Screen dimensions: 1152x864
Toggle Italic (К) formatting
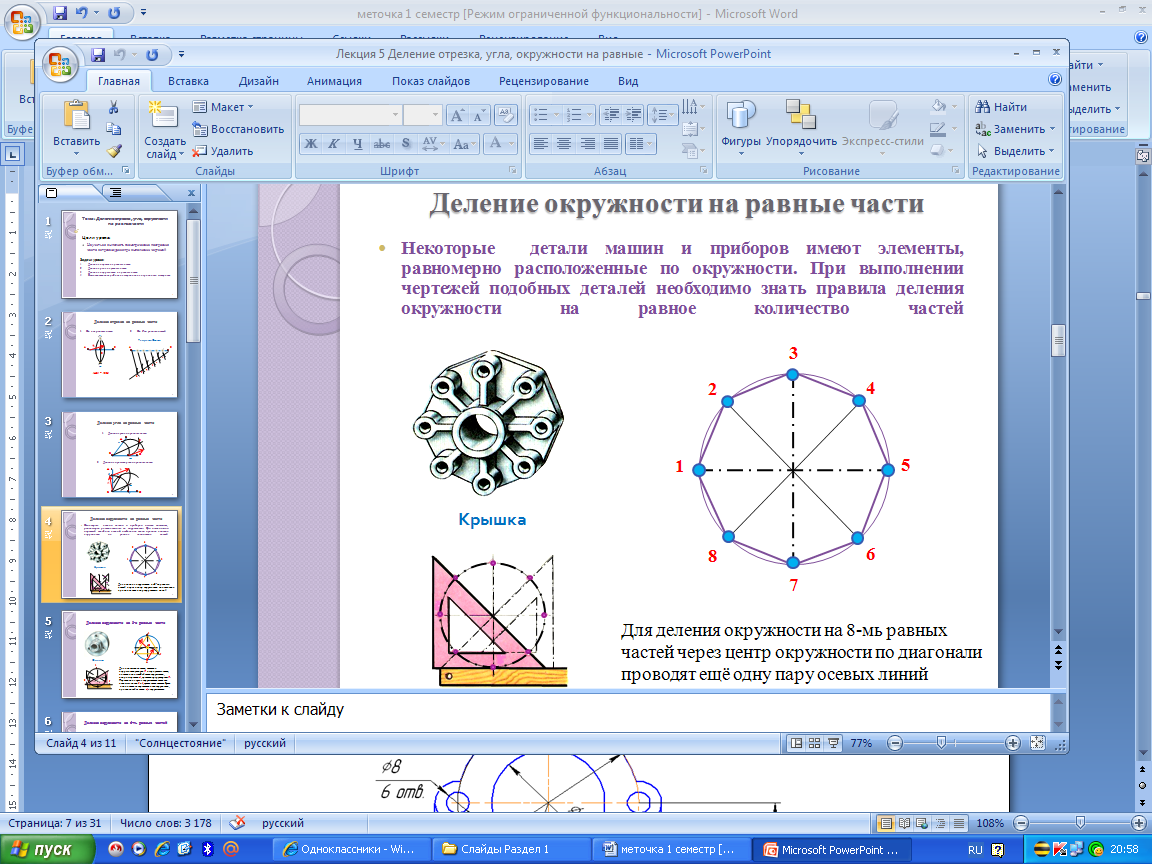point(334,144)
